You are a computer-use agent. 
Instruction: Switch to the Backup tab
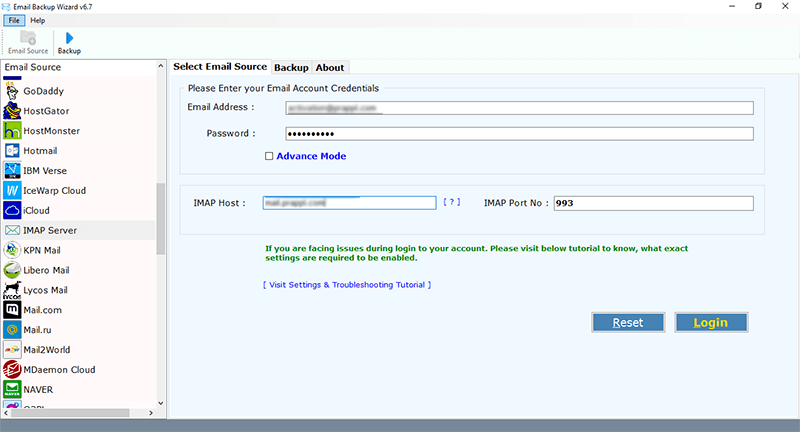291,67
